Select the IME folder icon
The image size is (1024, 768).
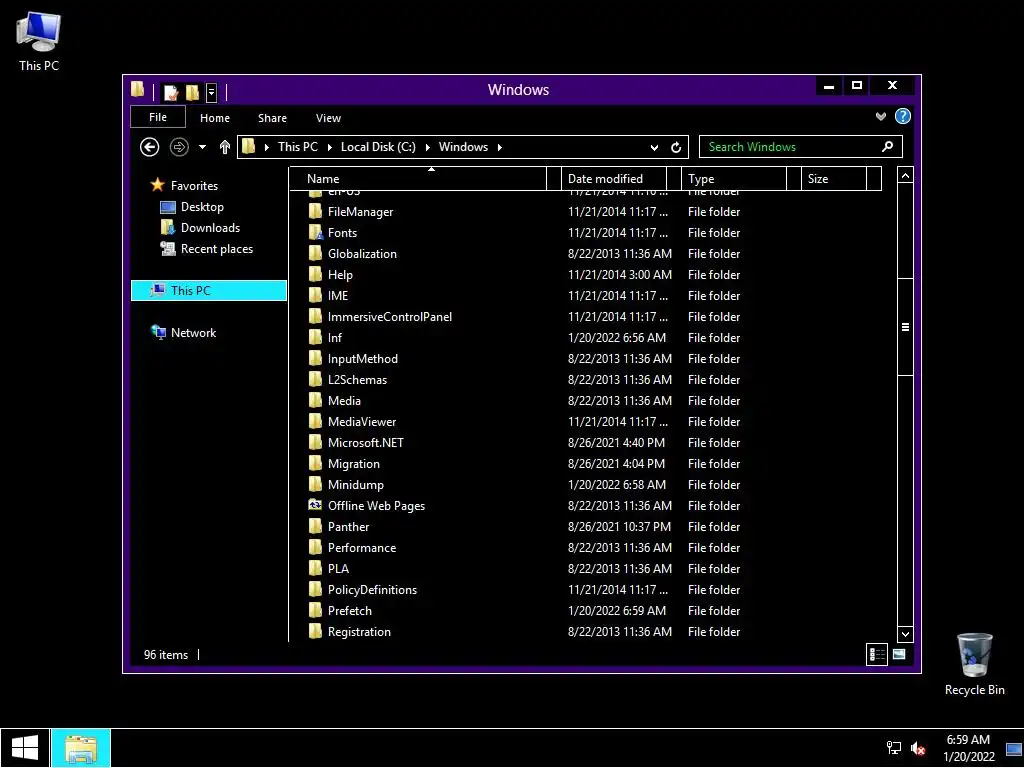(x=315, y=295)
